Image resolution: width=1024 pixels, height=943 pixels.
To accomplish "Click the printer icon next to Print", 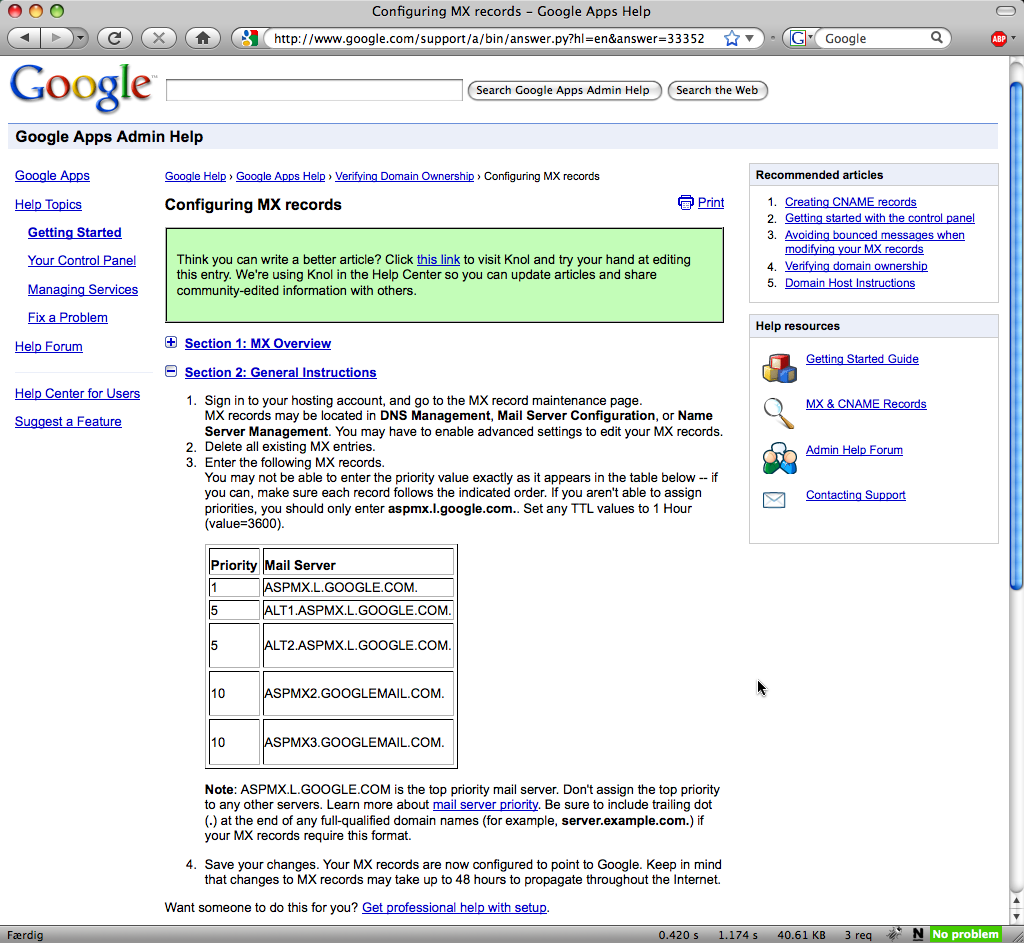I will tap(685, 202).
